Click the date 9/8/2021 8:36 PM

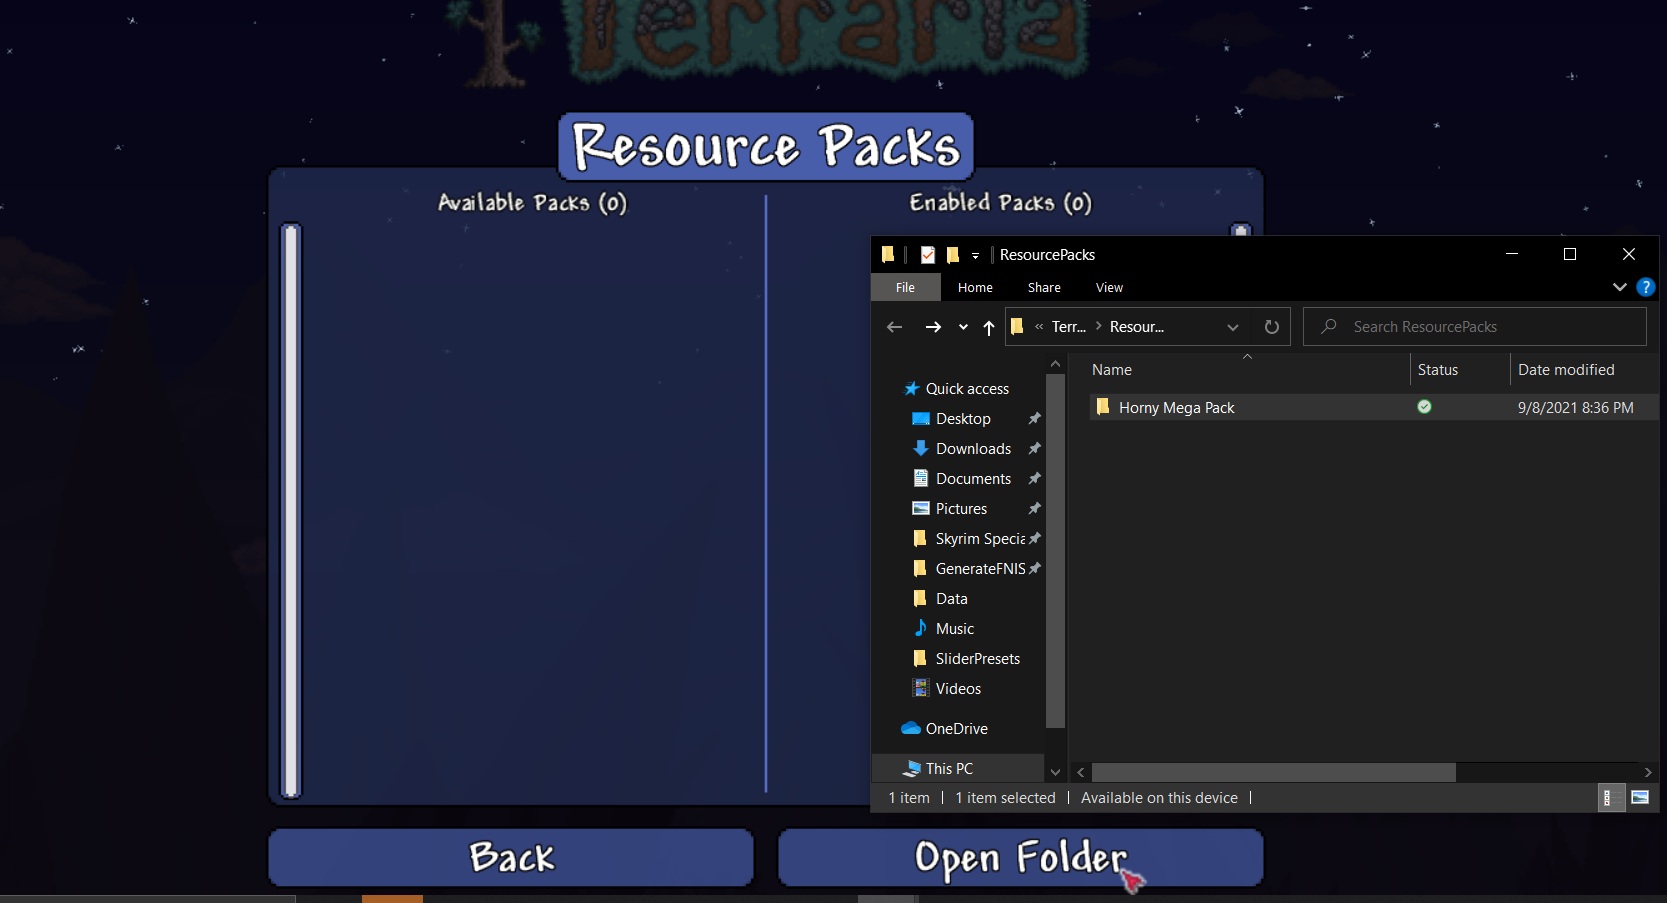(x=1576, y=408)
